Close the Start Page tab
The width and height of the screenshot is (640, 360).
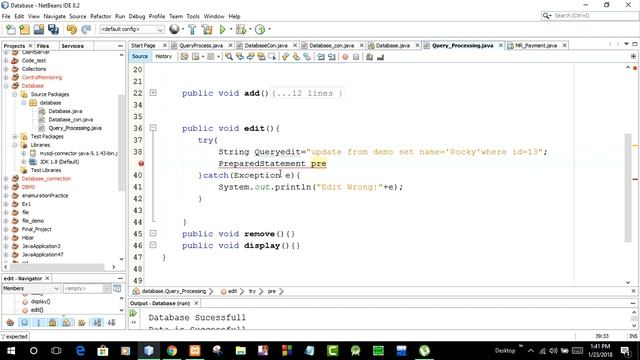(x=165, y=45)
